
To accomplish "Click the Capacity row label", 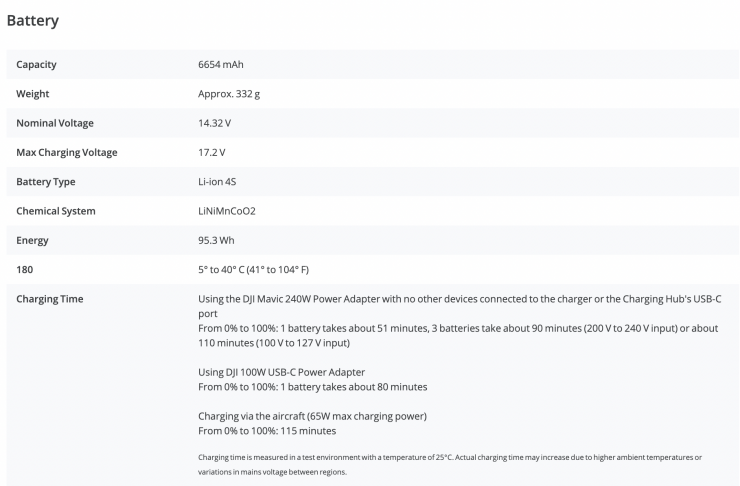I will pos(36,65).
